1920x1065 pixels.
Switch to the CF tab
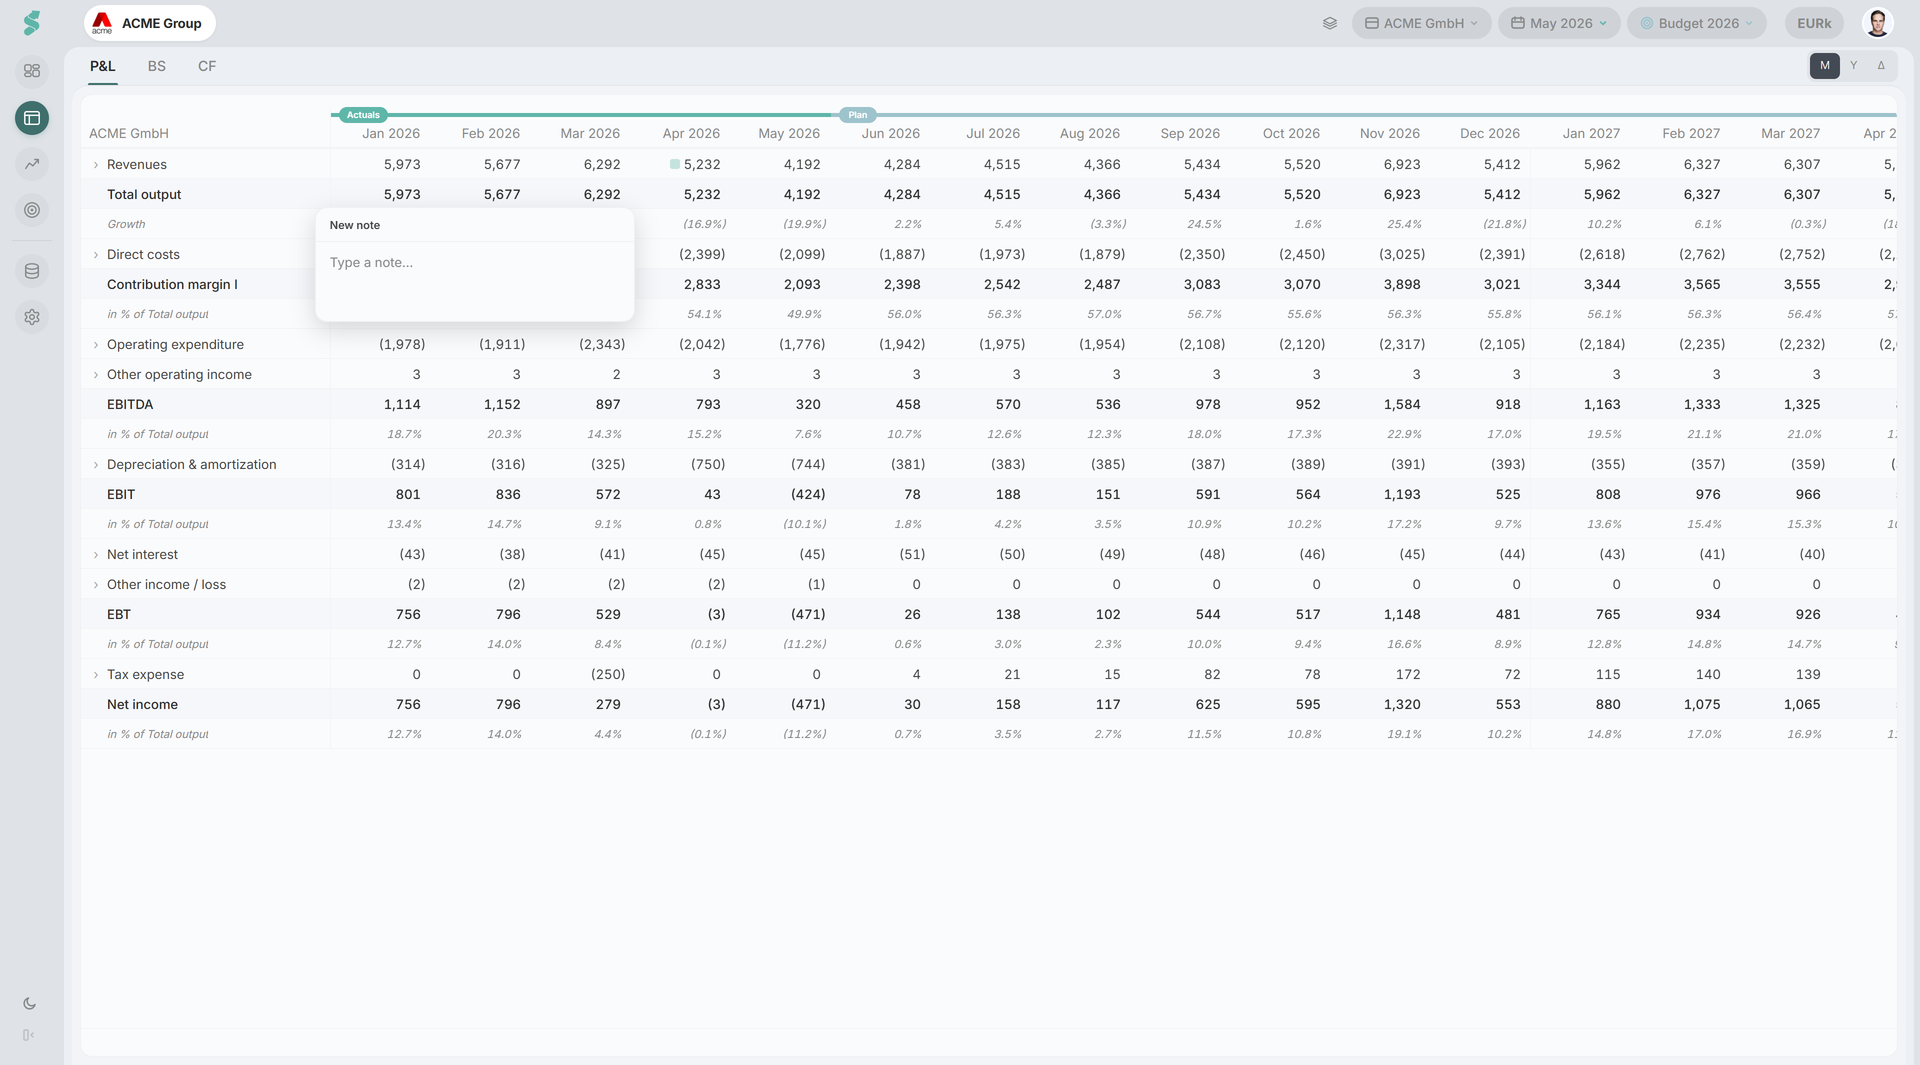tap(207, 66)
